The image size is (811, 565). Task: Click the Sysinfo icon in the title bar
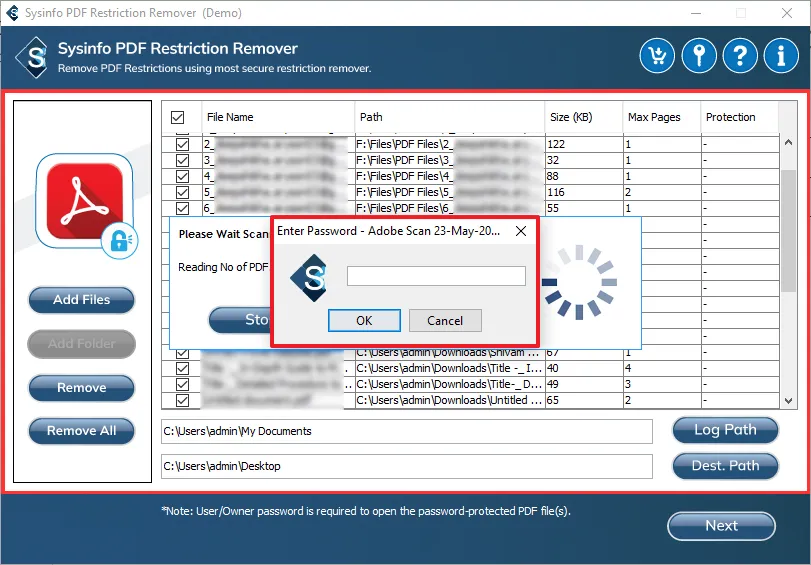pos(12,12)
